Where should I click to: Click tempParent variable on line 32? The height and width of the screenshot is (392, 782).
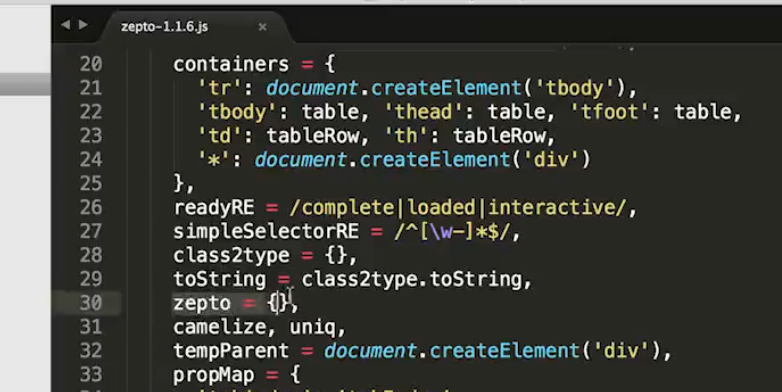231,352
